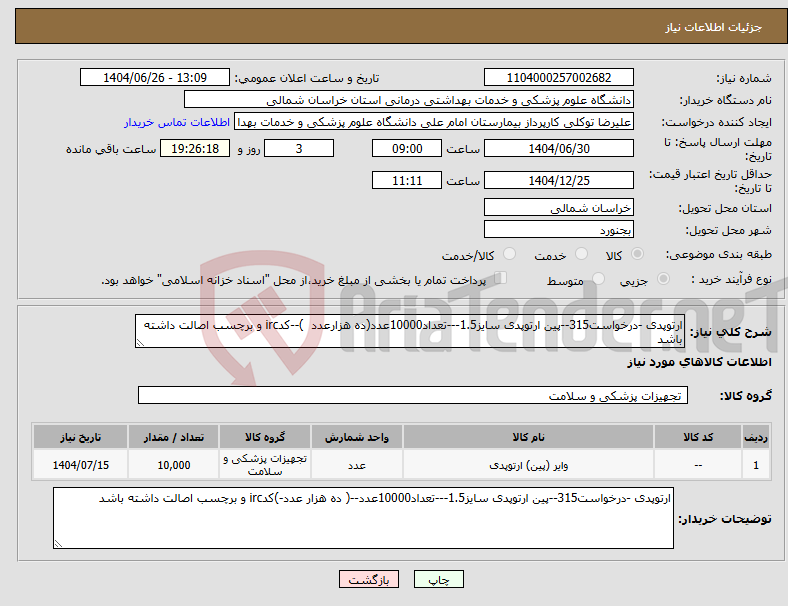The height and width of the screenshot is (606, 788).
Task: Click the کد کالا column header
Action: (x=698, y=437)
